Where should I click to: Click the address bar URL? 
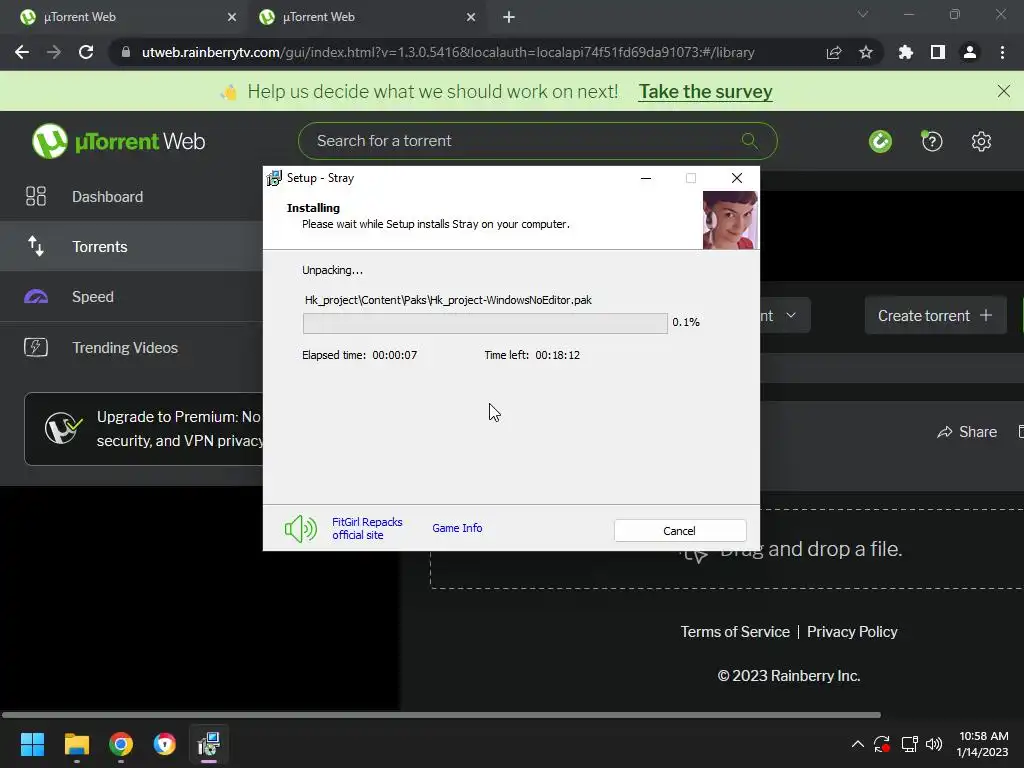click(x=448, y=52)
